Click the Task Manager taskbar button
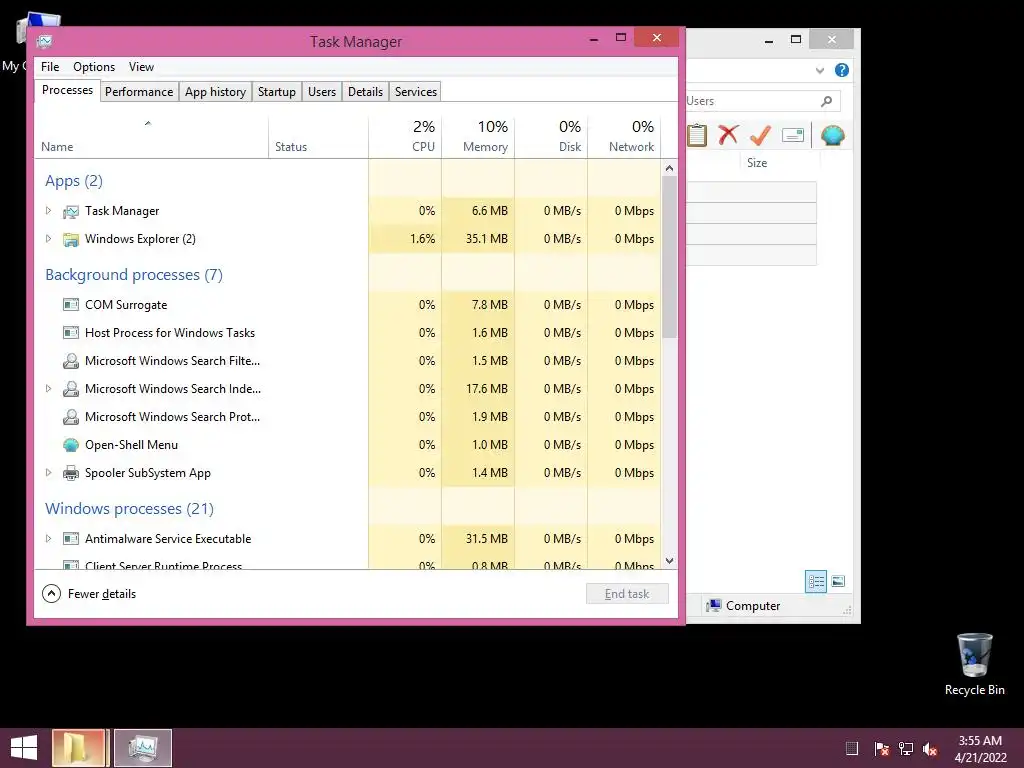The height and width of the screenshot is (768, 1024). tap(143, 748)
